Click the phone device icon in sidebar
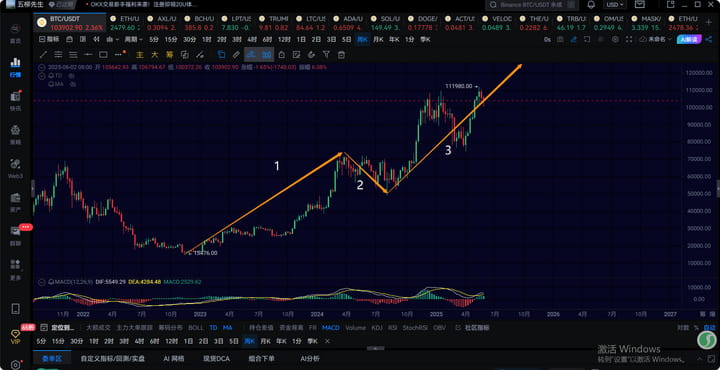The height and width of the screenshot is (370, 720). (x=16, y=308)
